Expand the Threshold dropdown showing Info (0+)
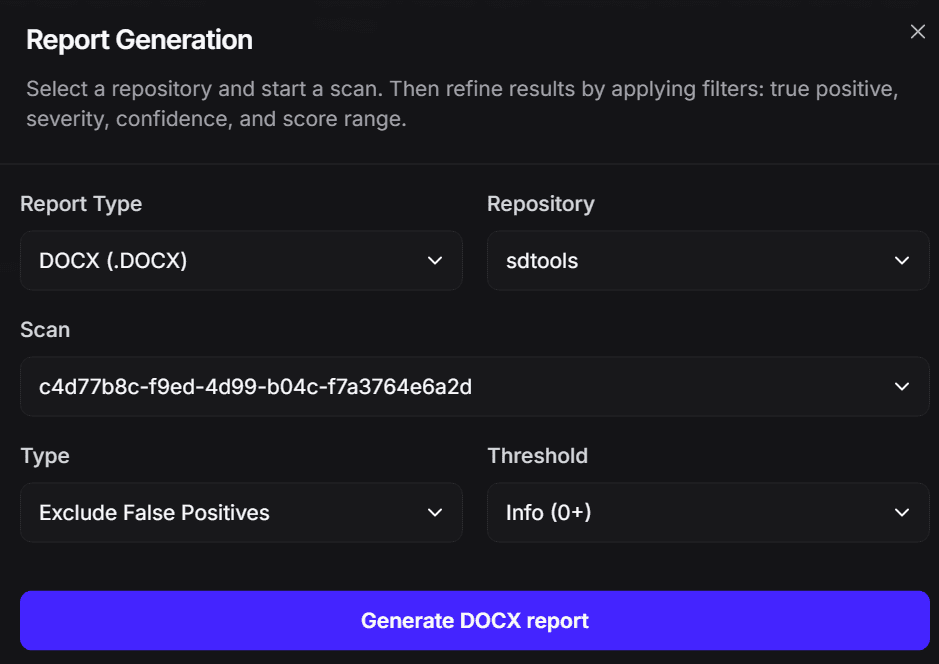The image size is (939, 664). [708, 513]
